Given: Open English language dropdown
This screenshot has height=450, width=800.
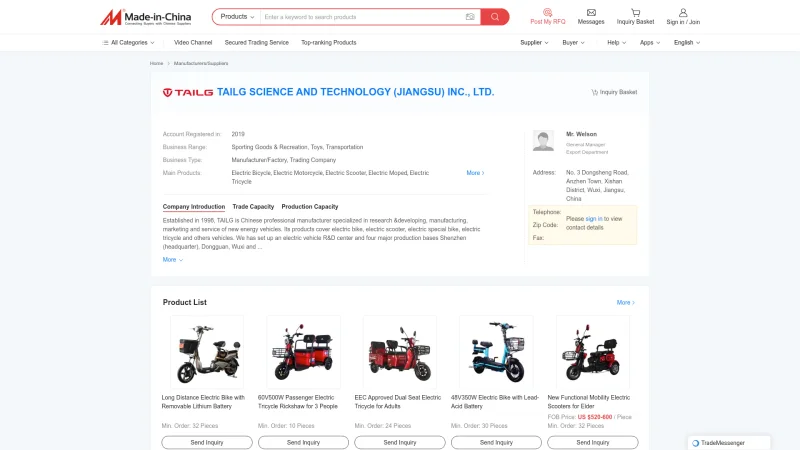Looking at the screenshot, I should (x=687, y=43).
